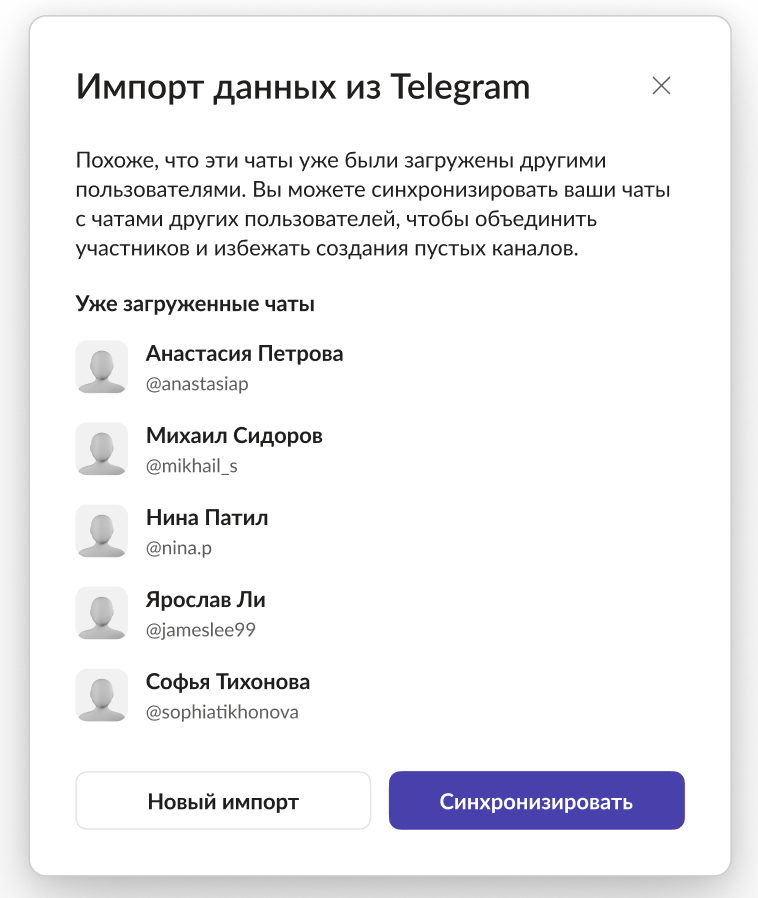
Task: Dismiss the dialog with the X icon
Action: pos(662,86)
